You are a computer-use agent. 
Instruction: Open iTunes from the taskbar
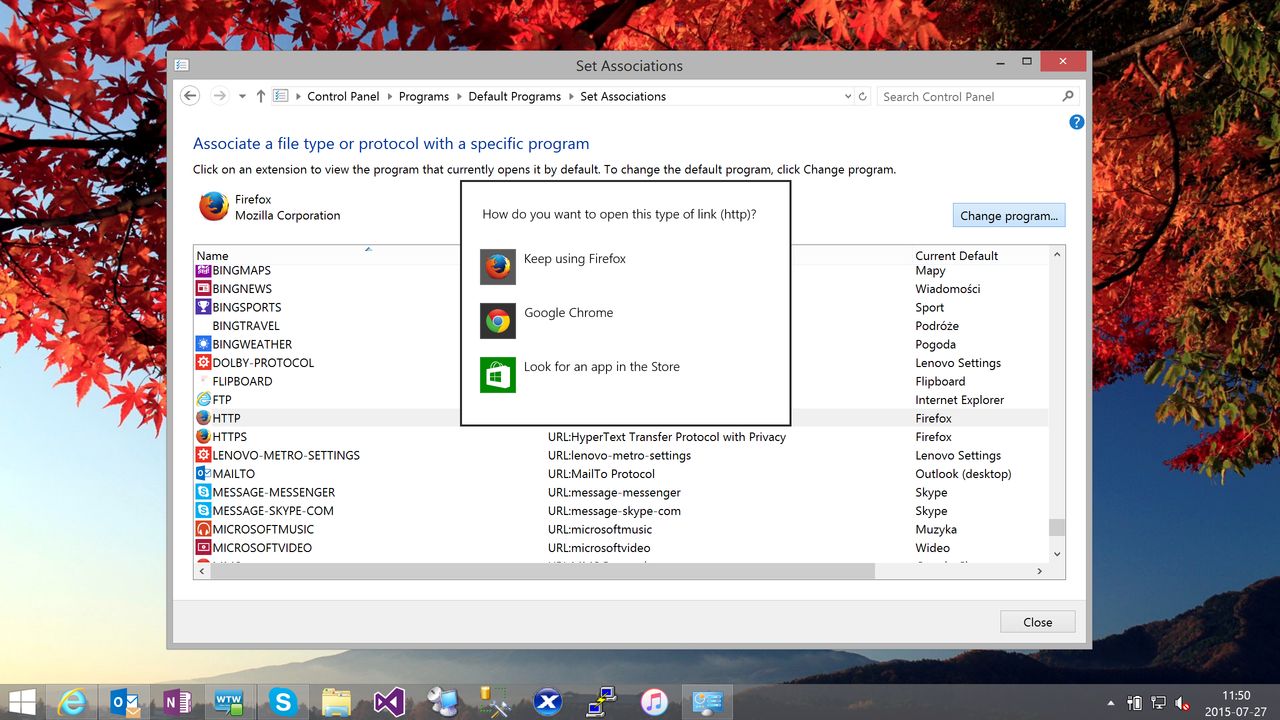pos(653,701)
